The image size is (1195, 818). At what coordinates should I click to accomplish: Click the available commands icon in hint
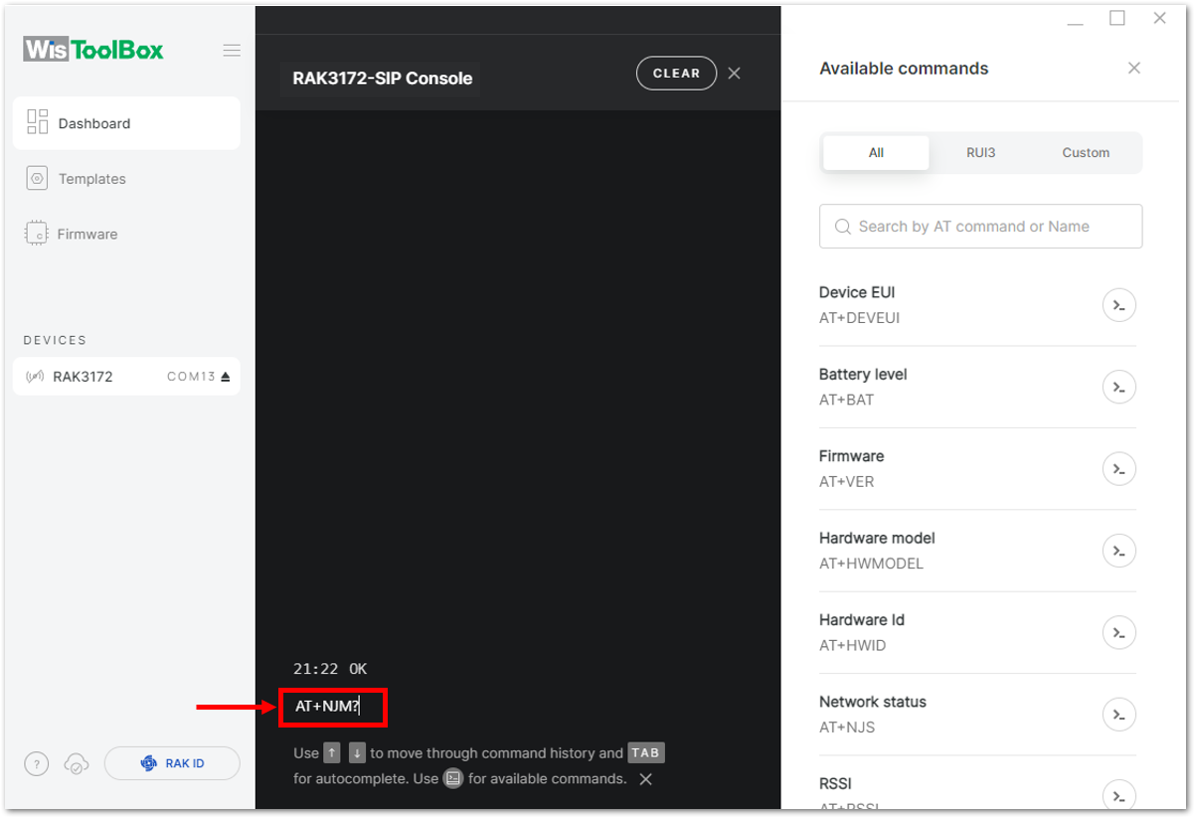453,778
